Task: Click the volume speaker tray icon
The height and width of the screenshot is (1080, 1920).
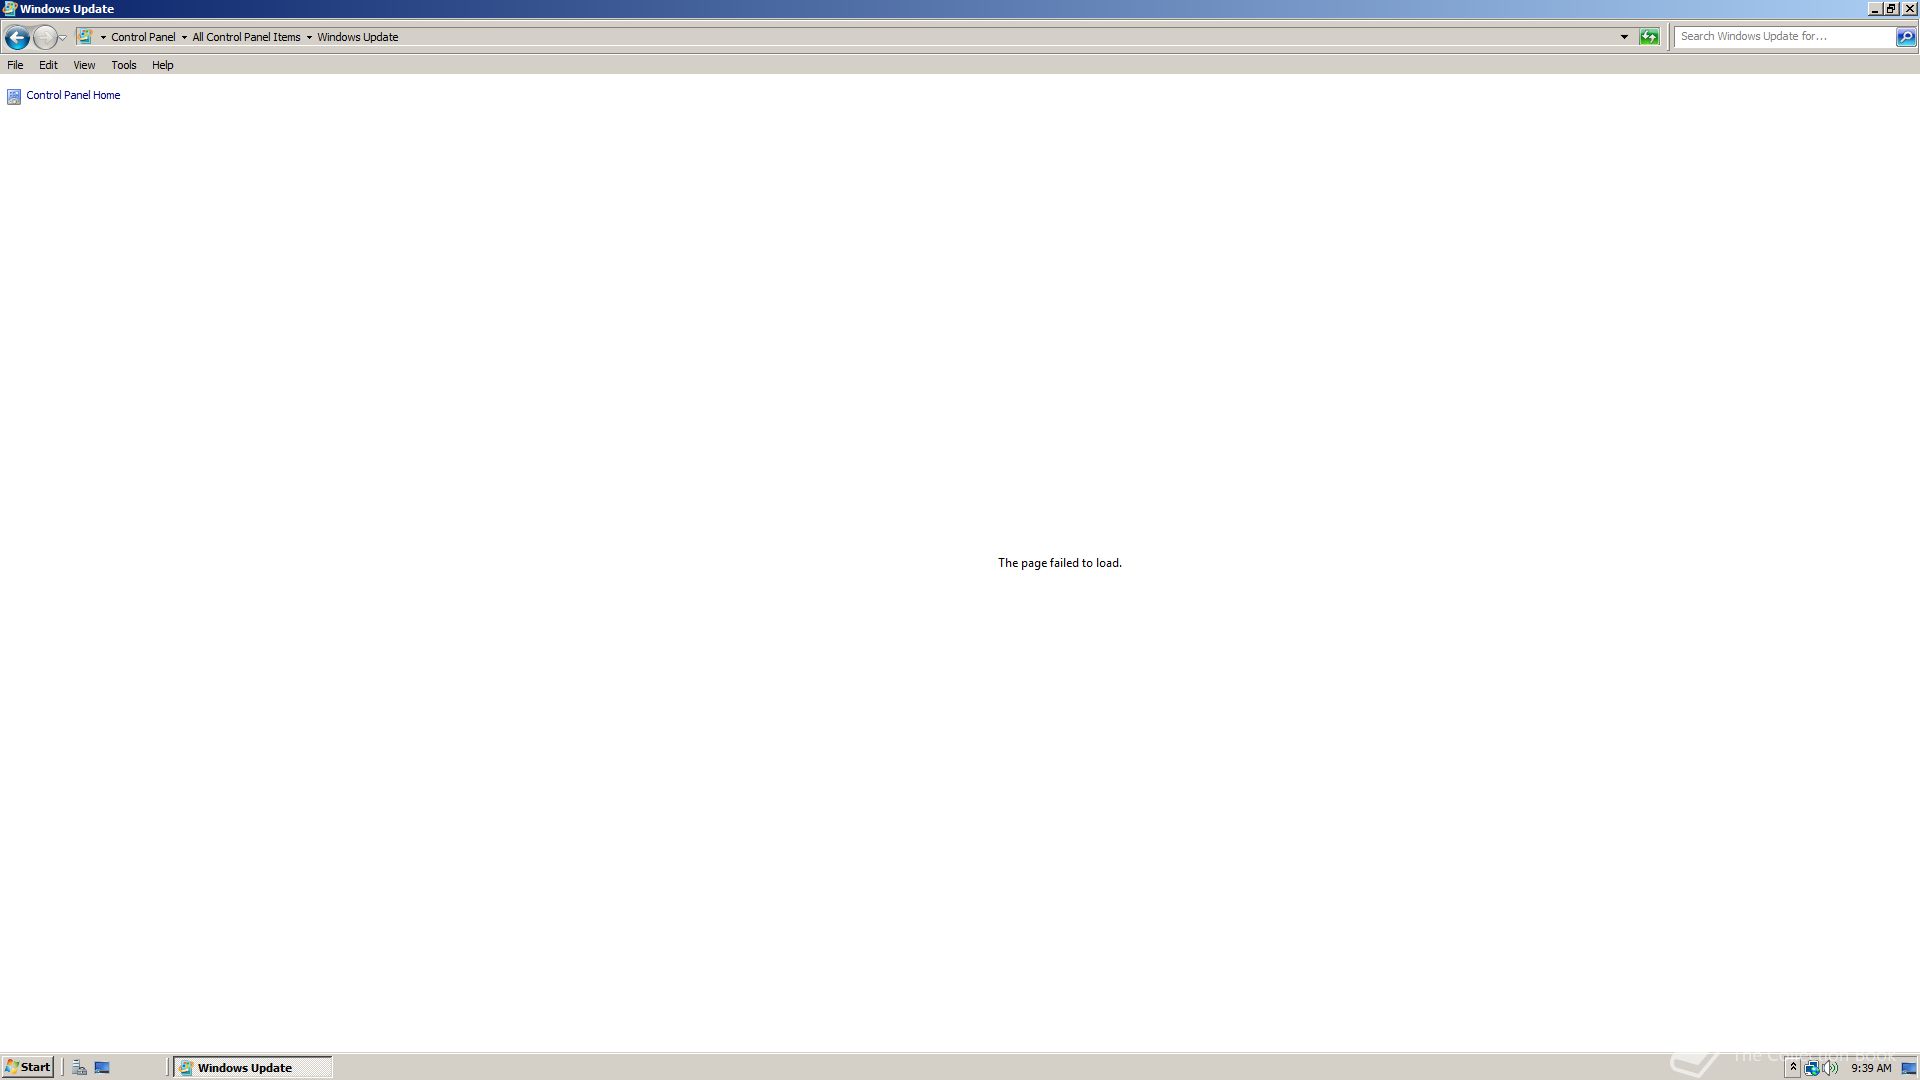Action: pyautogui.click(x=1830, y=1068)
